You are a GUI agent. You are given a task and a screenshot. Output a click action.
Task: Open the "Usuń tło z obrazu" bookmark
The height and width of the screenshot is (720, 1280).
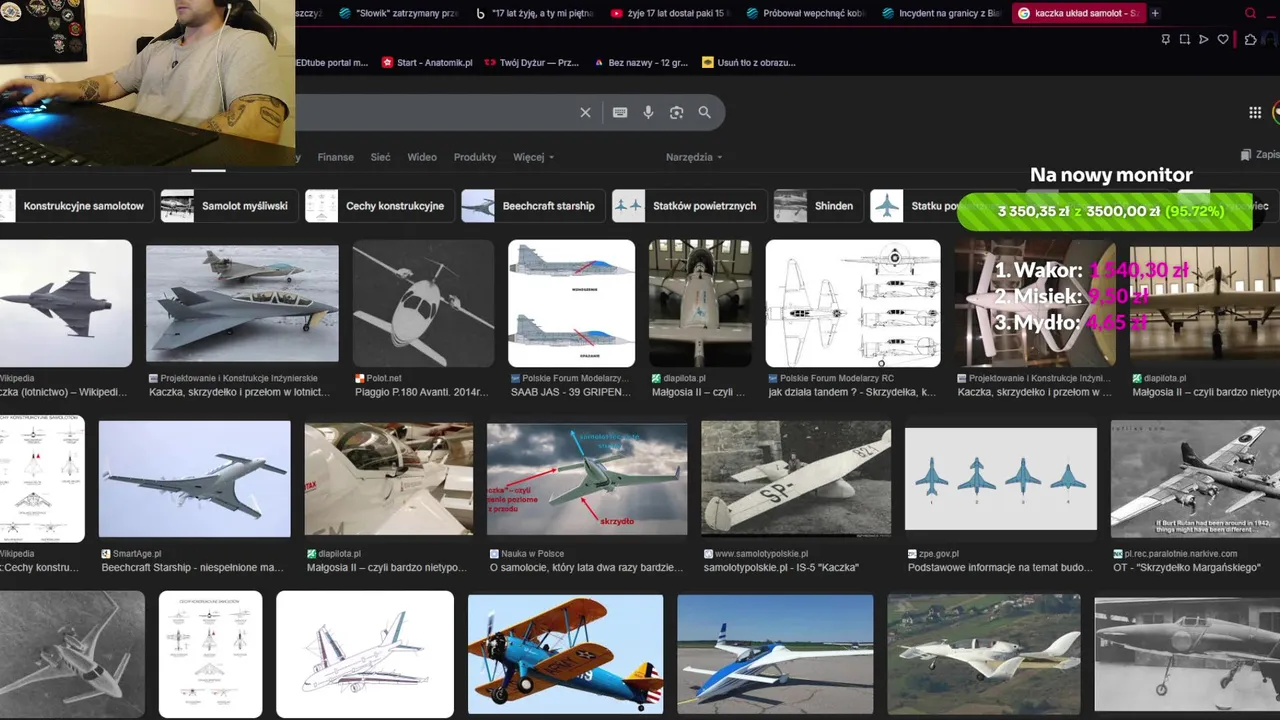[749, 62]
